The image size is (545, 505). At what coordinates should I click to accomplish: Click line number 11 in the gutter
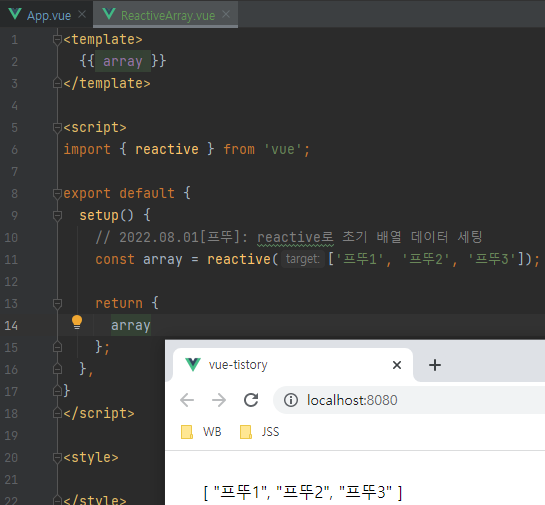[11, 260]
